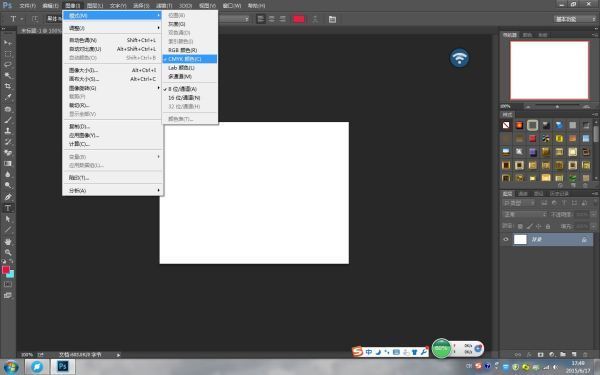600x375 pixels.
Task: Expand the 分析 submenu
Action: (112, 191)
